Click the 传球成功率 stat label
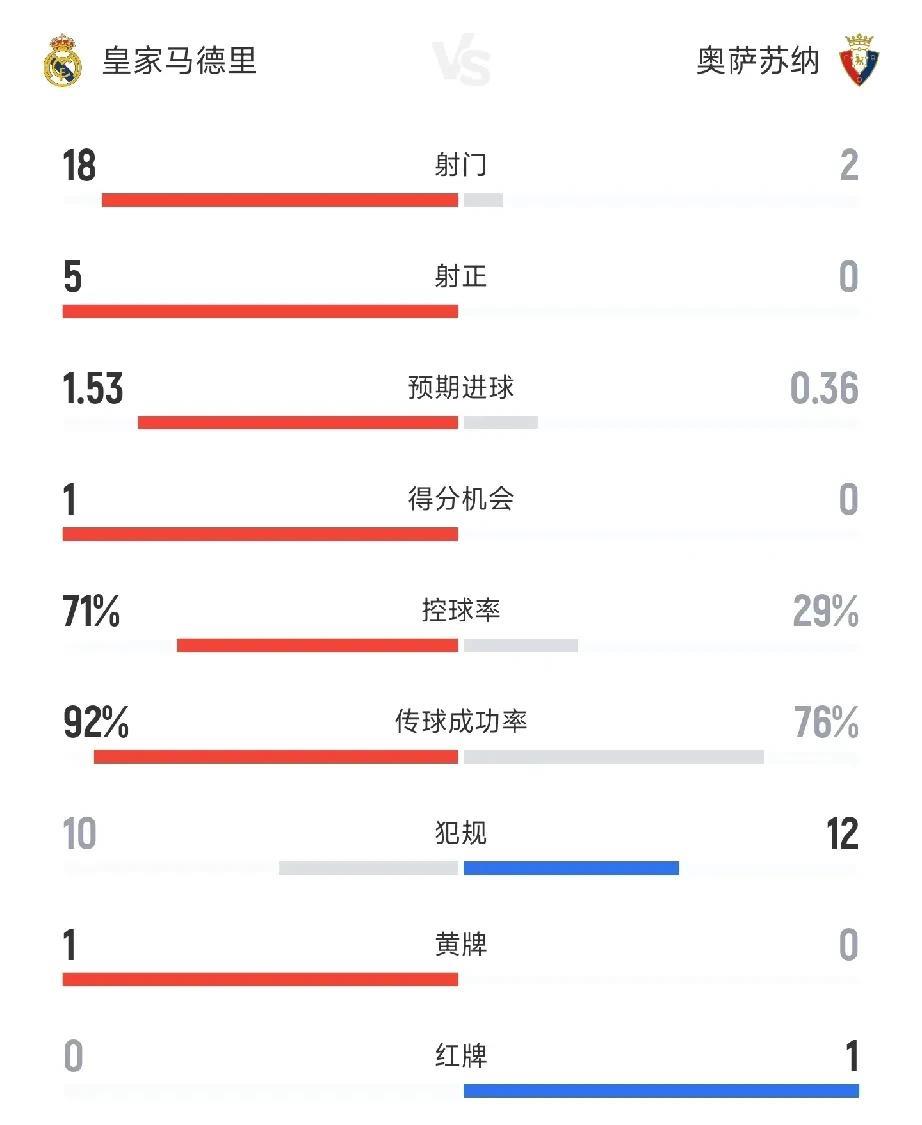This screenshot has height=1125, width=922. [461, 722]
